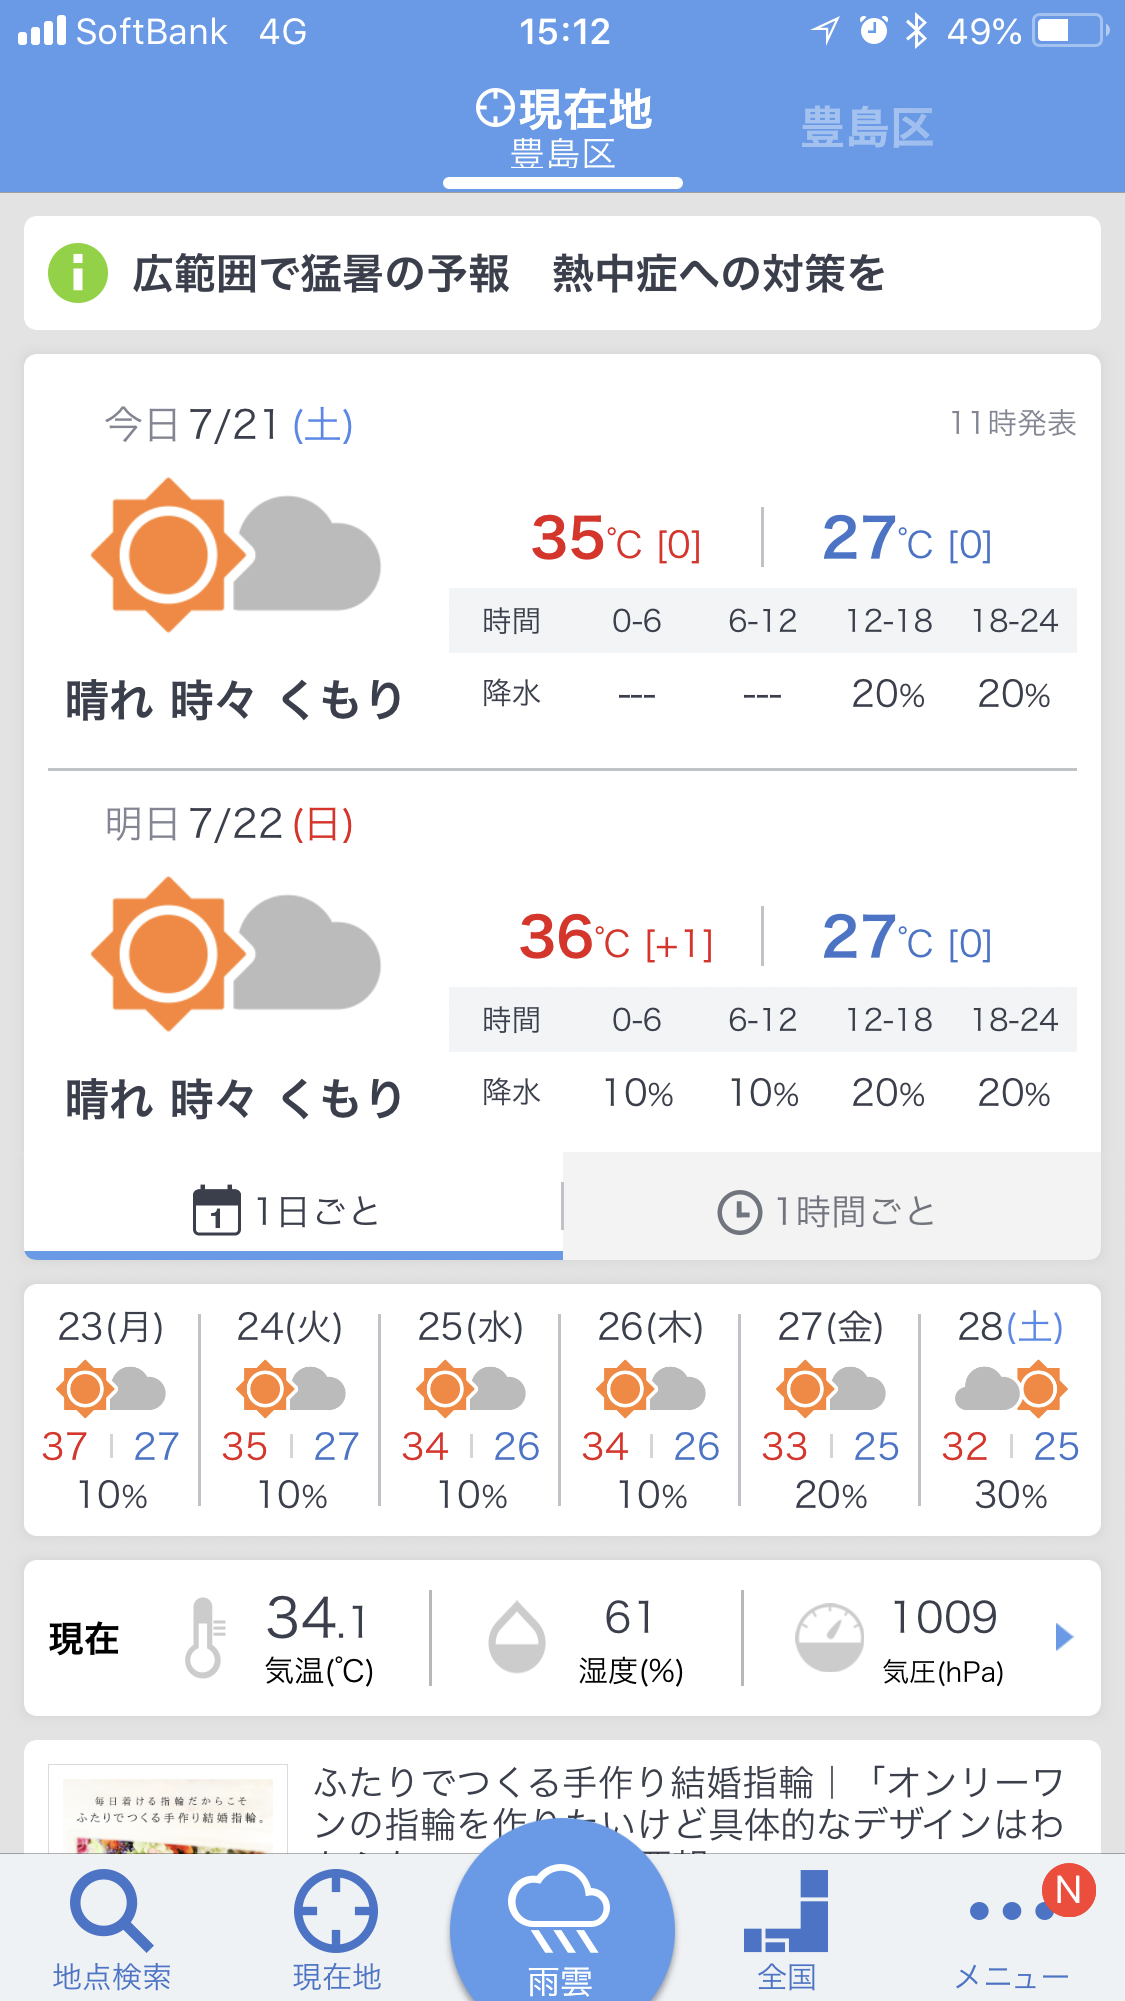Screen dimensions: 1125x2001
Task: Open the heatstroke warning headline
Action: (x=510, y=273)
